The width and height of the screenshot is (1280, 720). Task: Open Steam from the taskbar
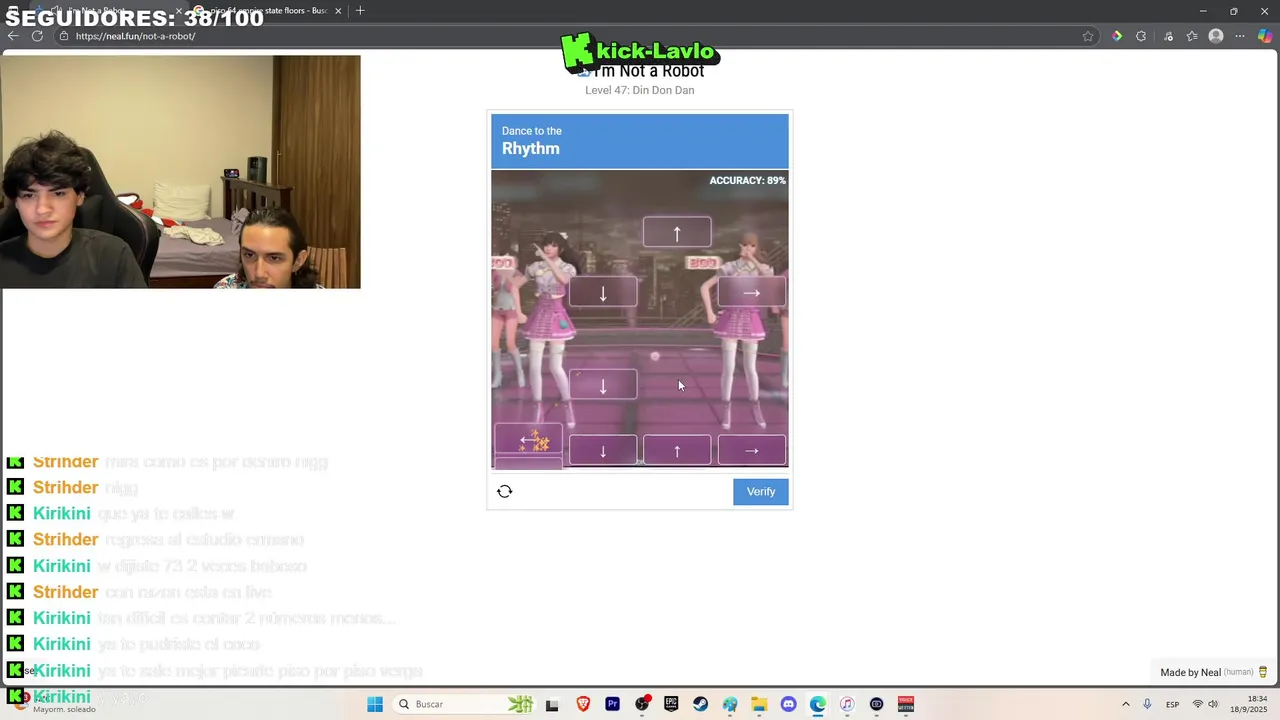tap(700, 704)
